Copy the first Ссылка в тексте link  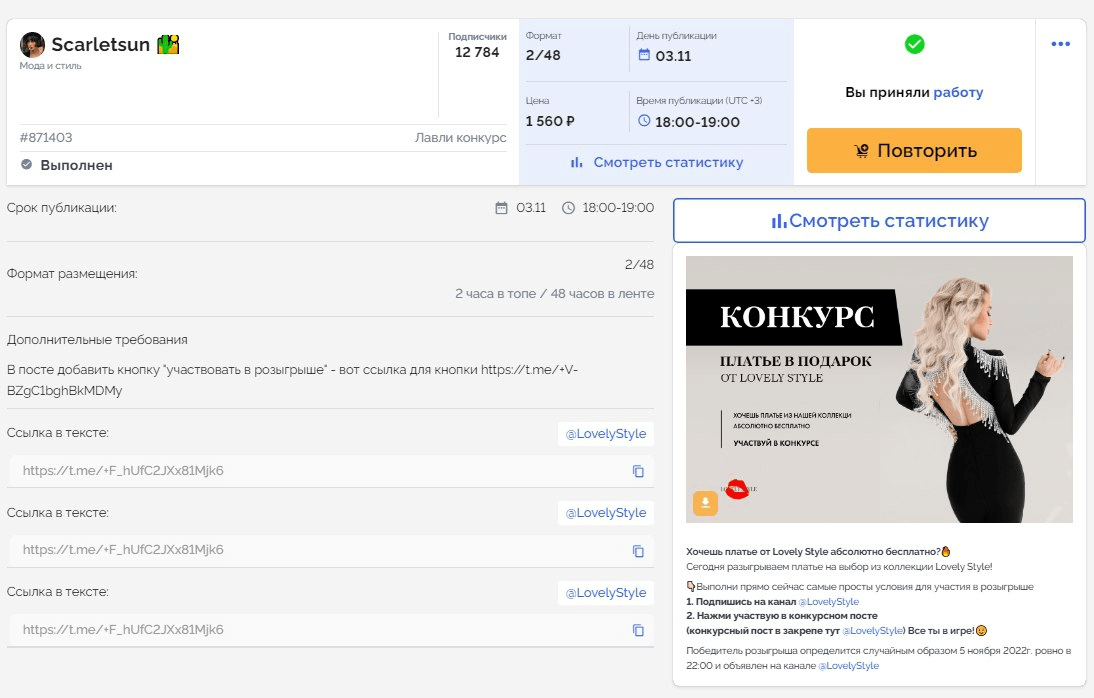coord(638,471)
